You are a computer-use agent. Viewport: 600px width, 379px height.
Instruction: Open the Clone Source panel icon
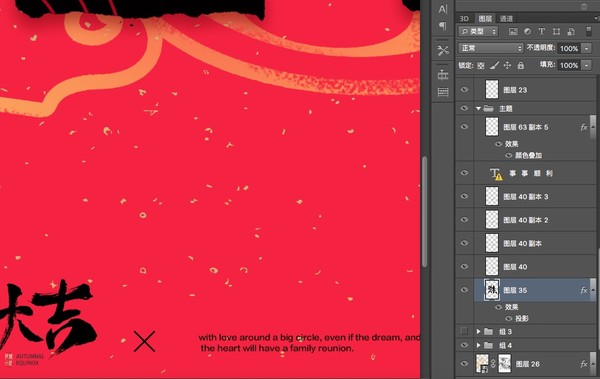(x=443, y=75)
